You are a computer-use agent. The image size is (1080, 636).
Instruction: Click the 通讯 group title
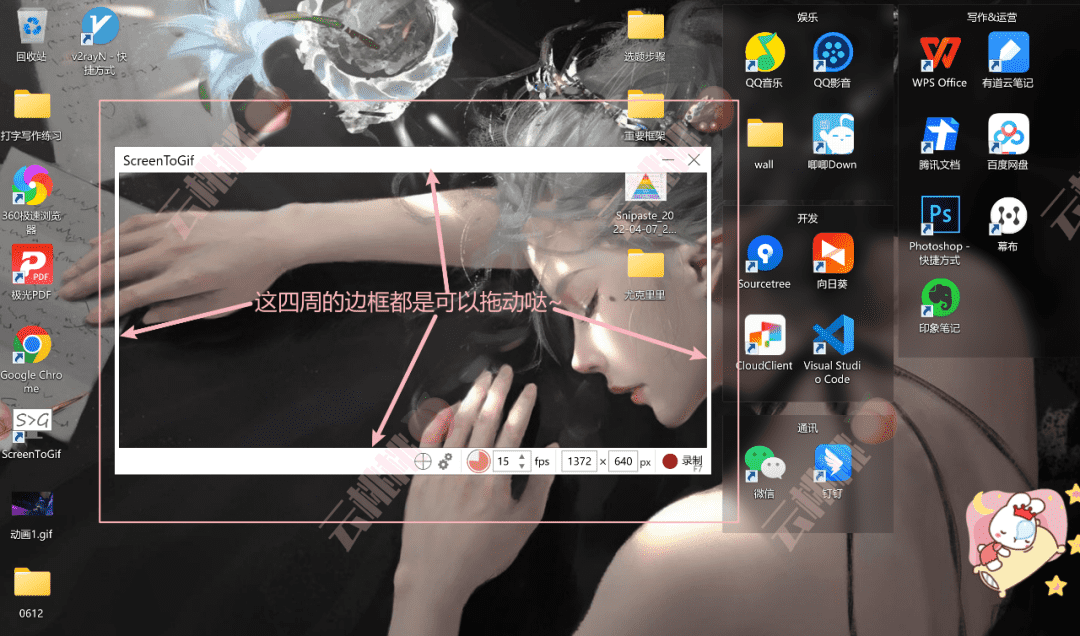point(807,429)
